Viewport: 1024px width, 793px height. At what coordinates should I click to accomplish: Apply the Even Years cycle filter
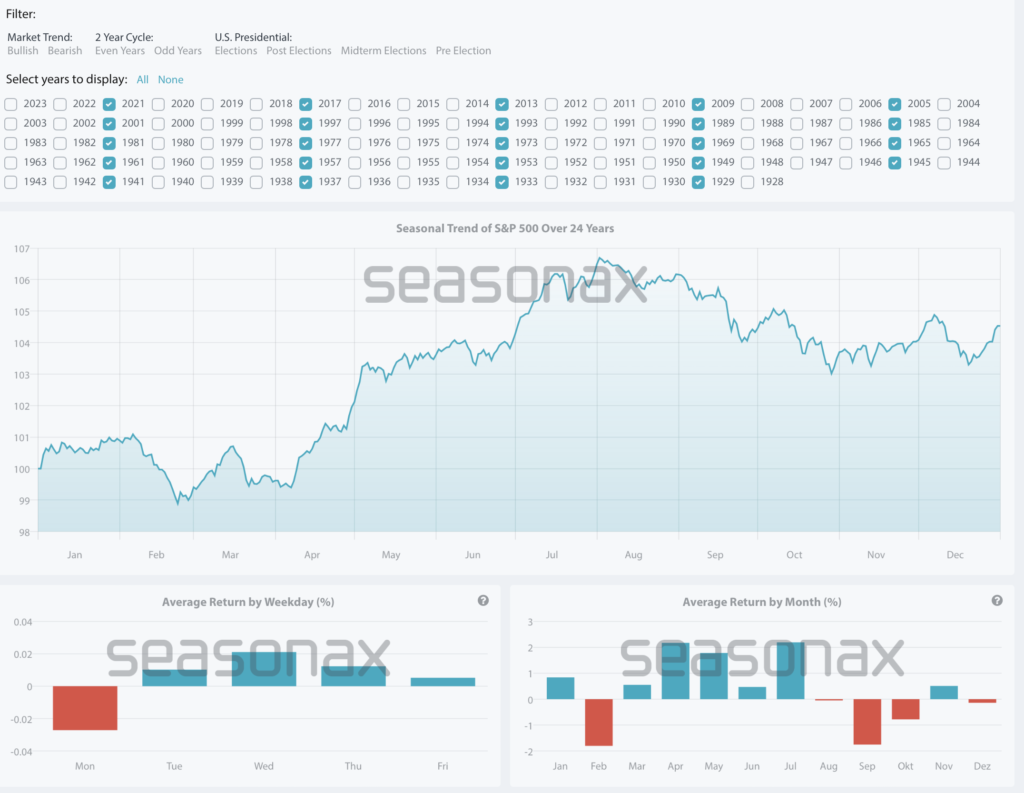pos(120,51)
